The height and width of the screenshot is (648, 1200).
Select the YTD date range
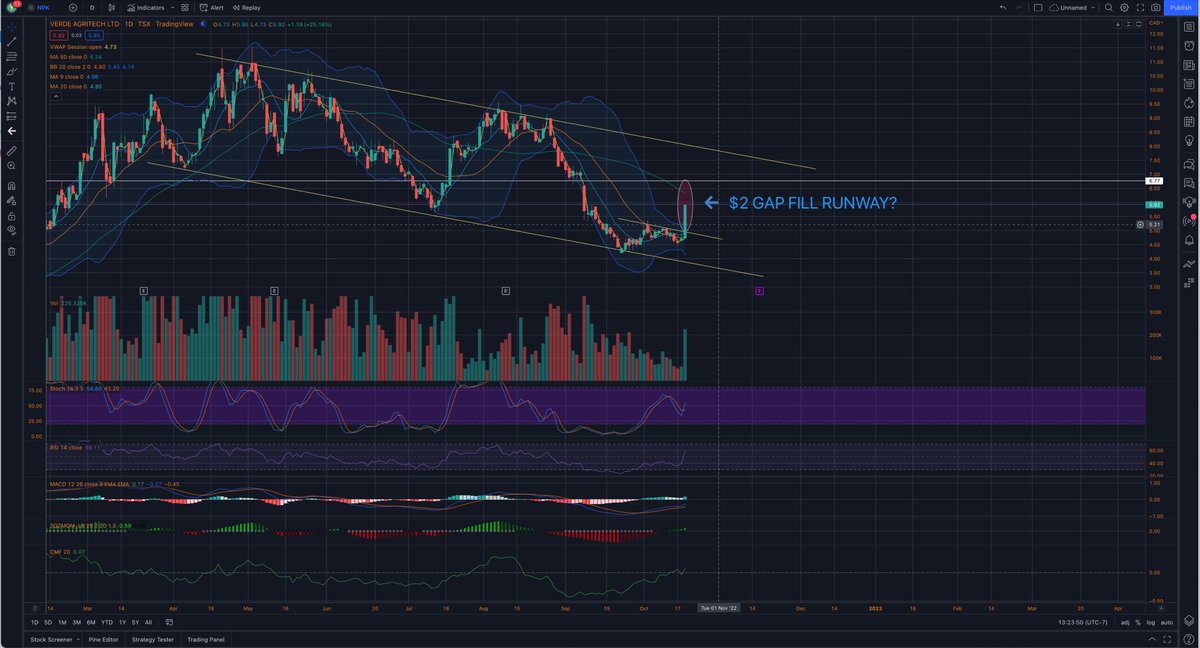tap(106, 622)
